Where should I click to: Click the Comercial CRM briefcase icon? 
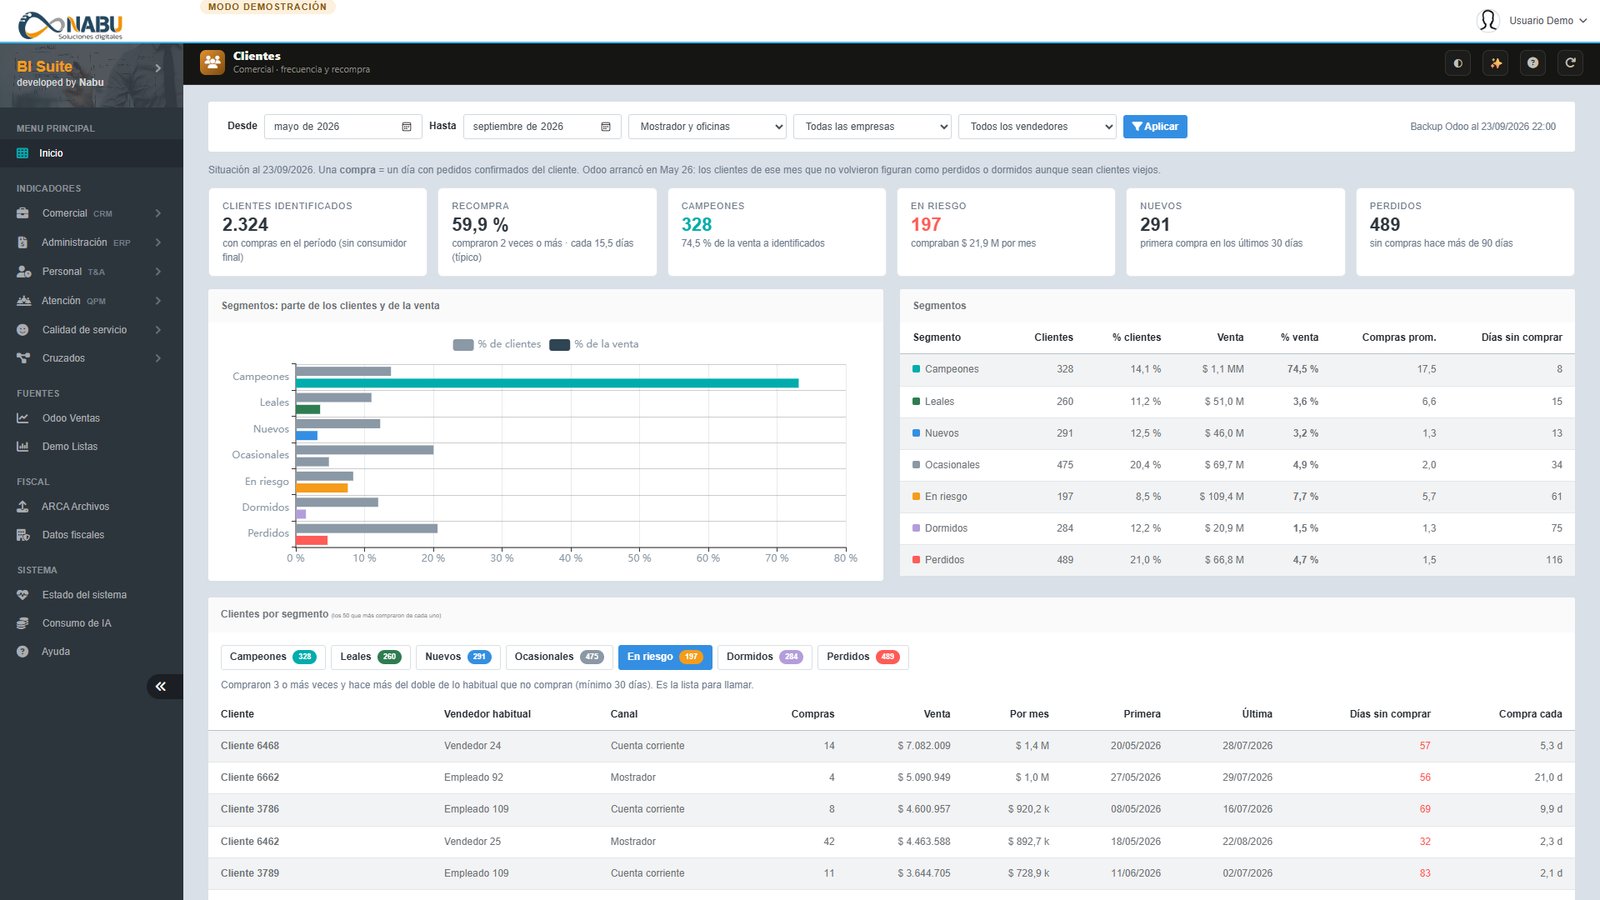point(23,213)
